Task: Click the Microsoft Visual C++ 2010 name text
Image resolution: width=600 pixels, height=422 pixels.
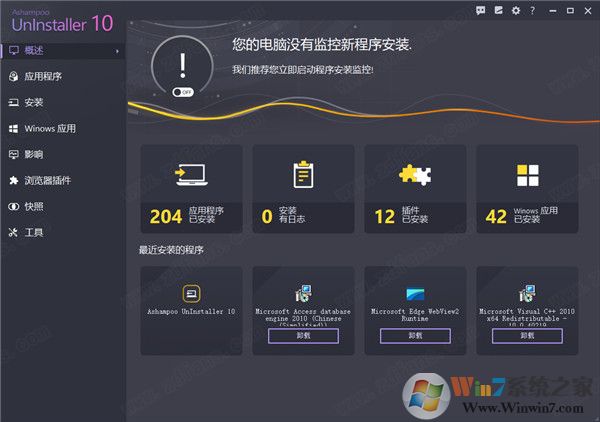Action: pos(527,317)
